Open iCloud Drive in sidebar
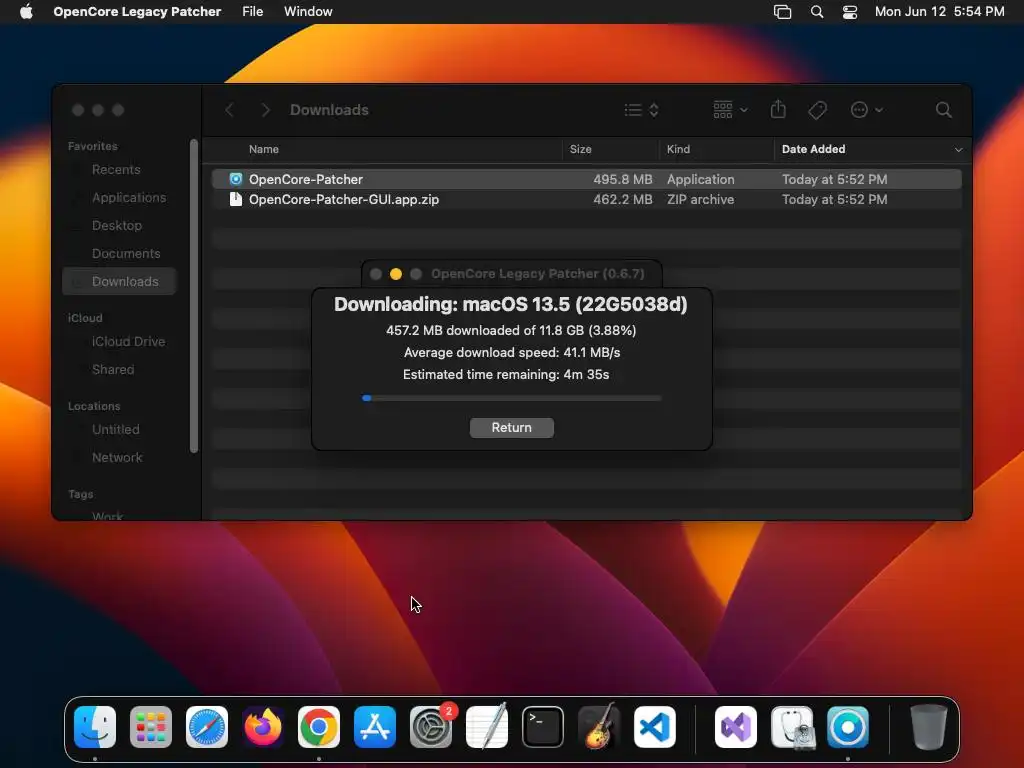The width and height of the screenshot is (1024, 768). [128, 342]
